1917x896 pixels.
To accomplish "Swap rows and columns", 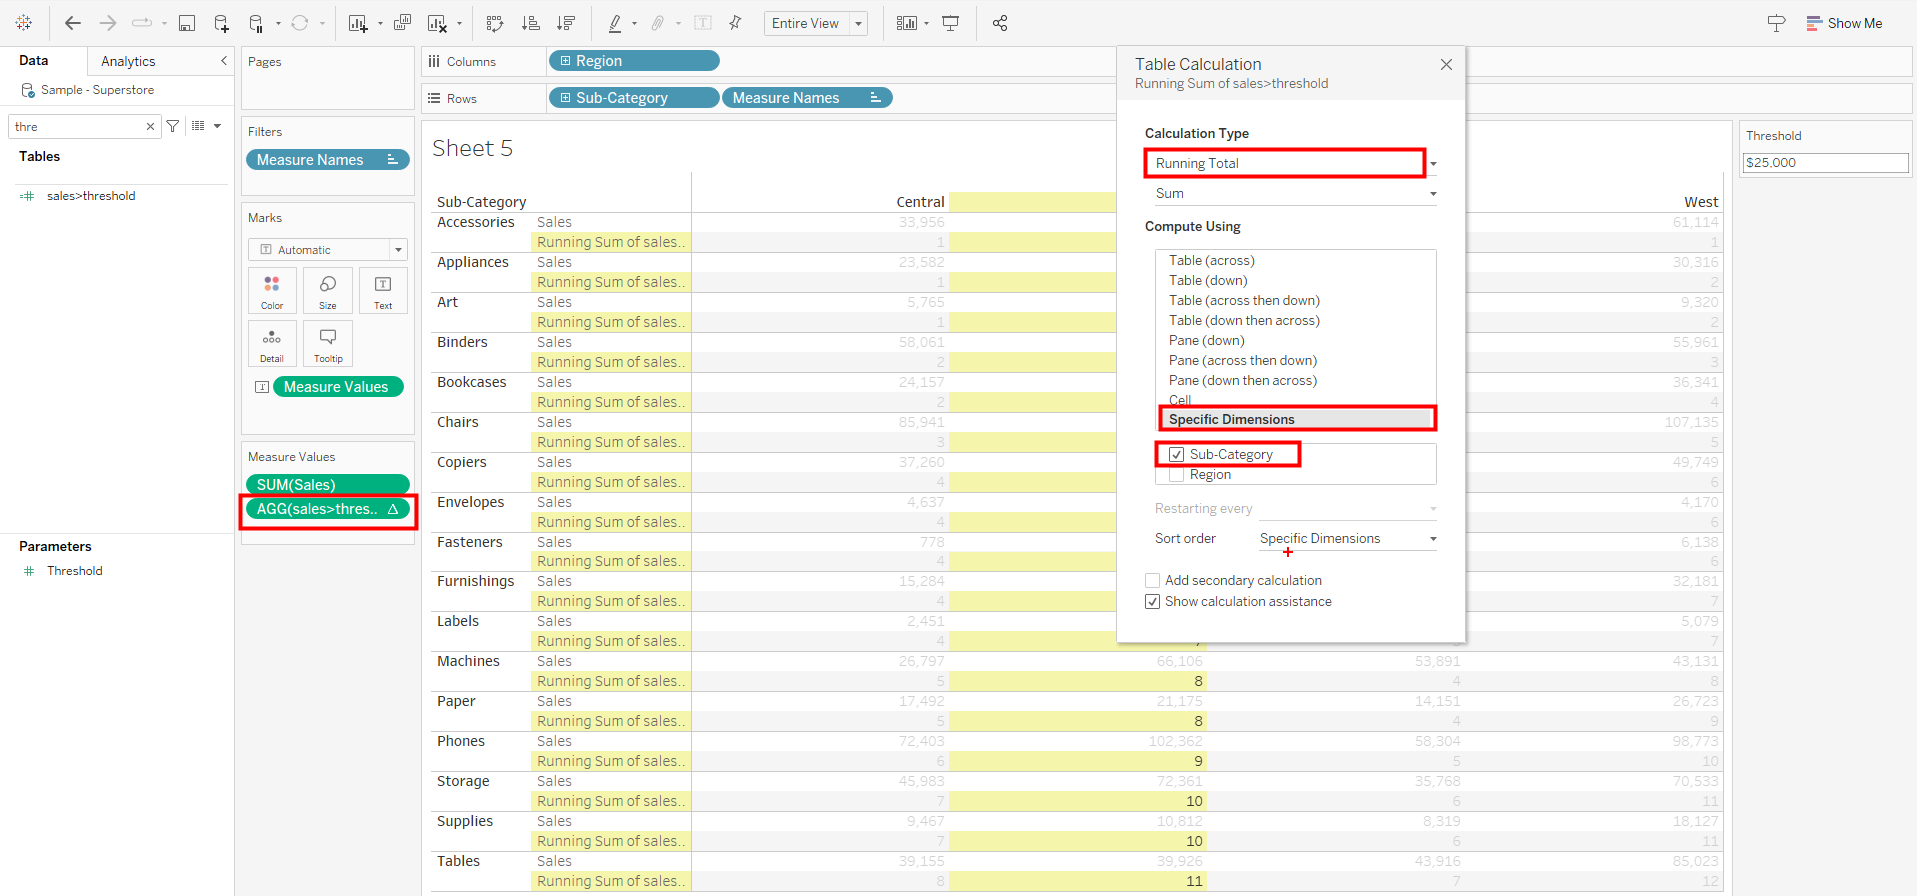I will click(494, 23).
